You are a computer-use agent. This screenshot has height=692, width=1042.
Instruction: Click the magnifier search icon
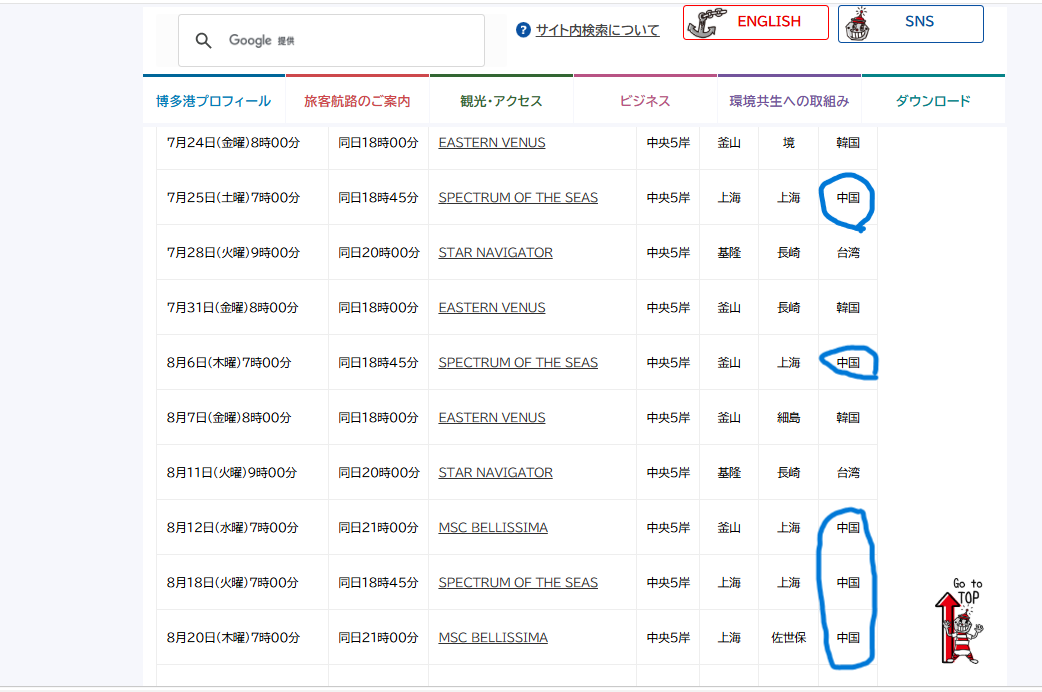pos(203,41)
